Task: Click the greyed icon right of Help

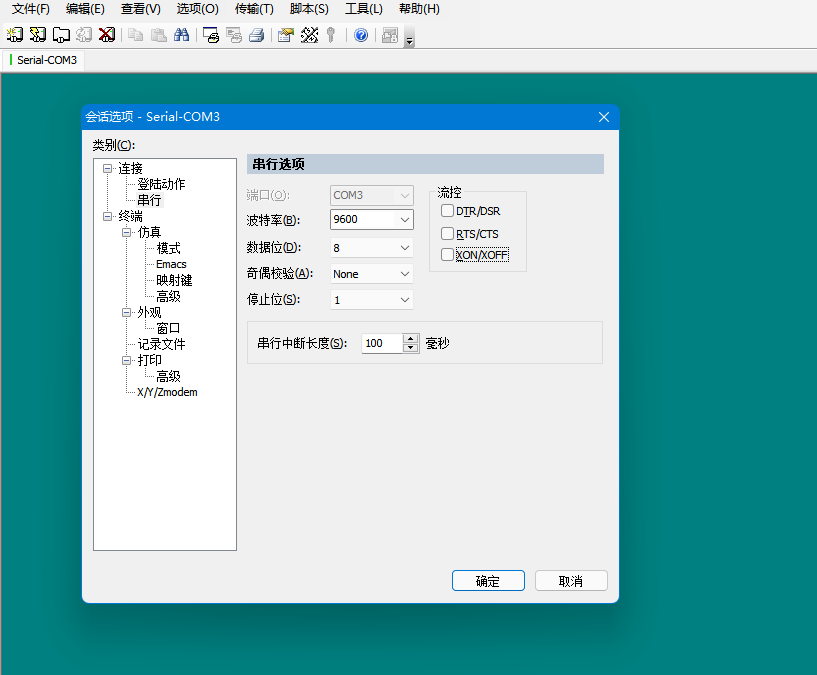Action: click(x=390, y=35)
